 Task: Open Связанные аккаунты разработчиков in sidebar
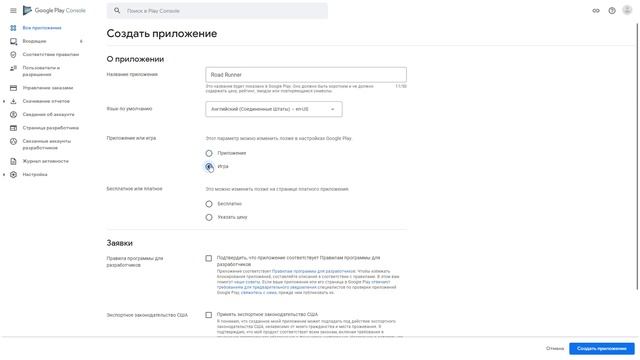pyautogui.click(x=47, y=144)
